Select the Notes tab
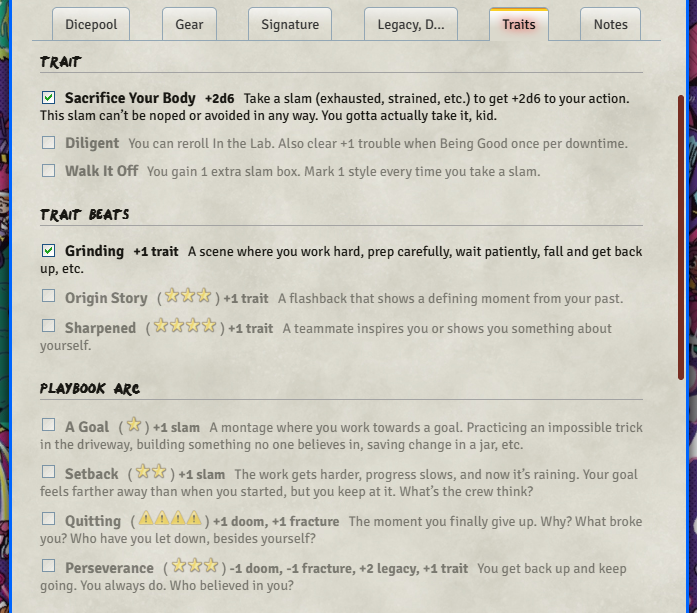 coord(610,24)
